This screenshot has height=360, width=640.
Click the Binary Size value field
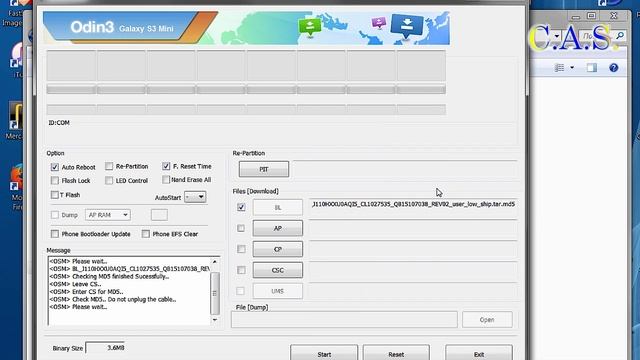(105, 348)
